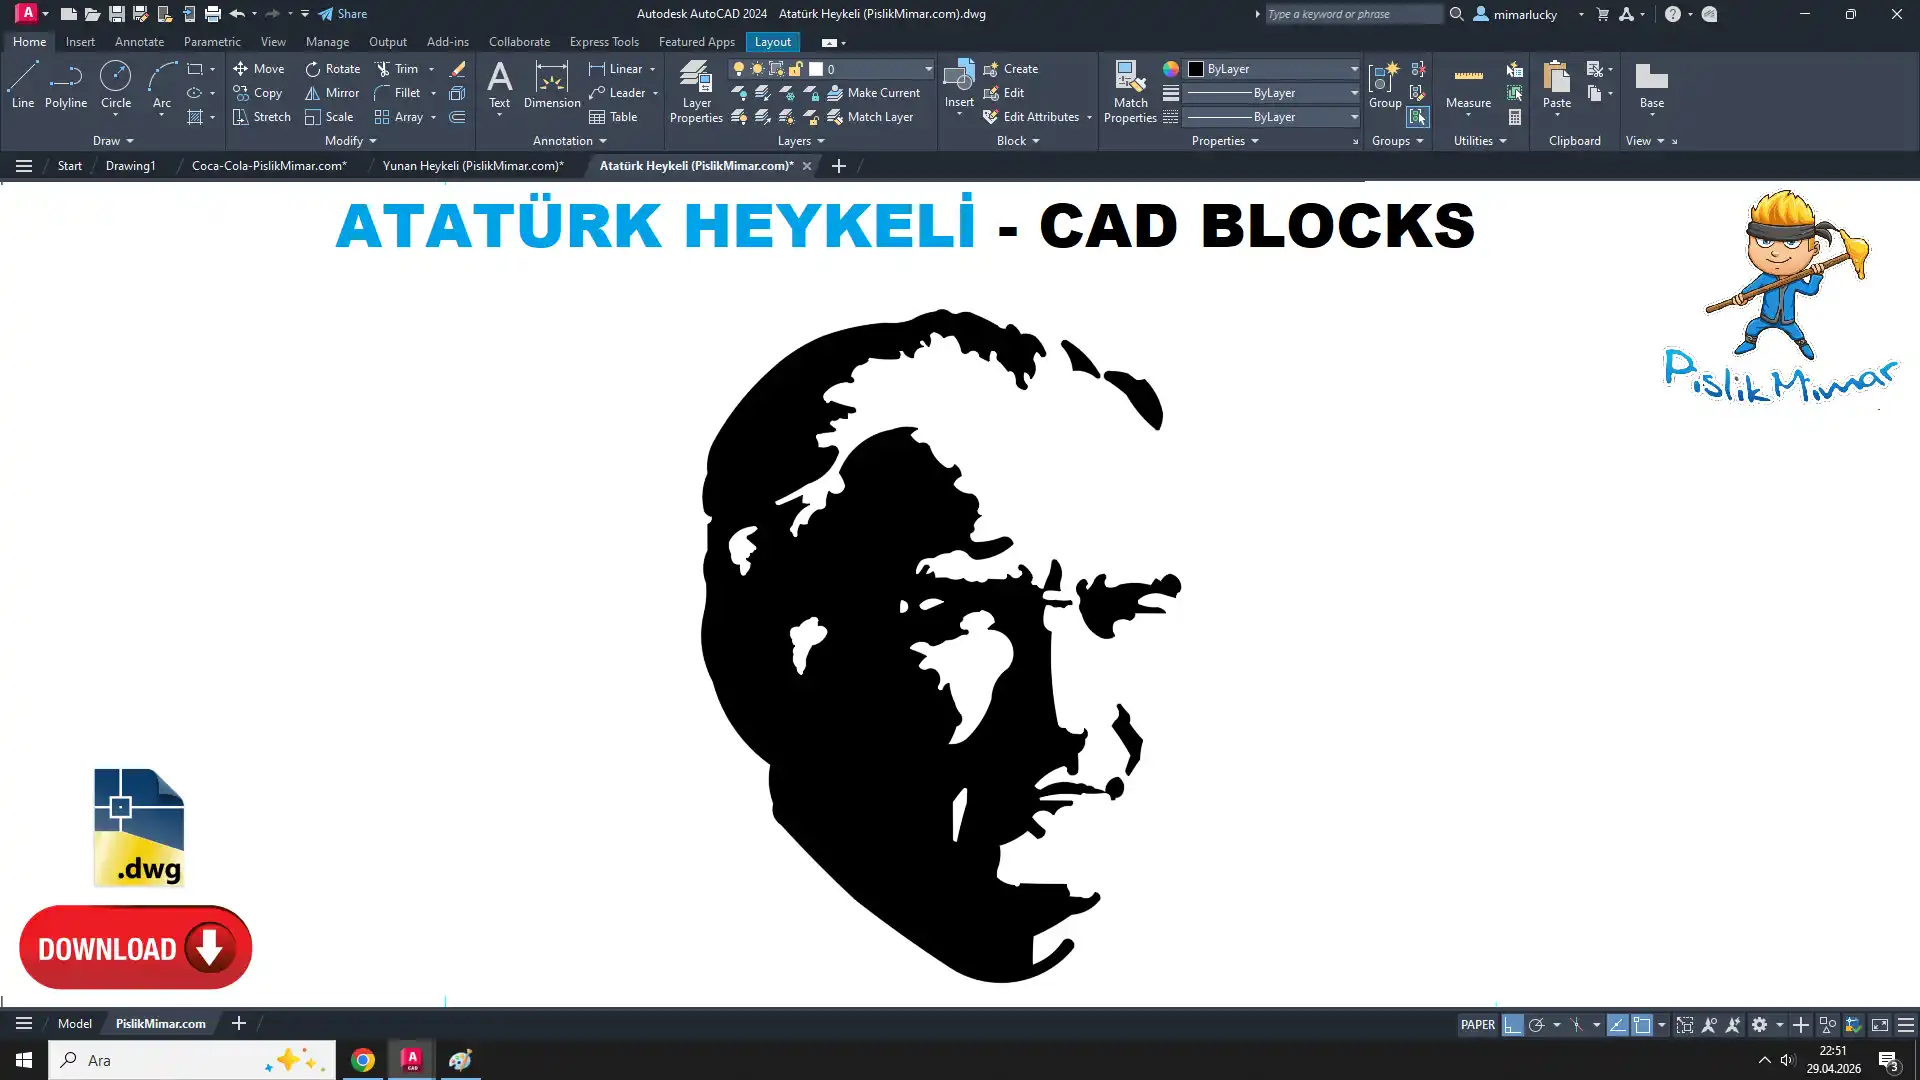
Task: Select the Dimension tool
Action: [x=551, y=84]
